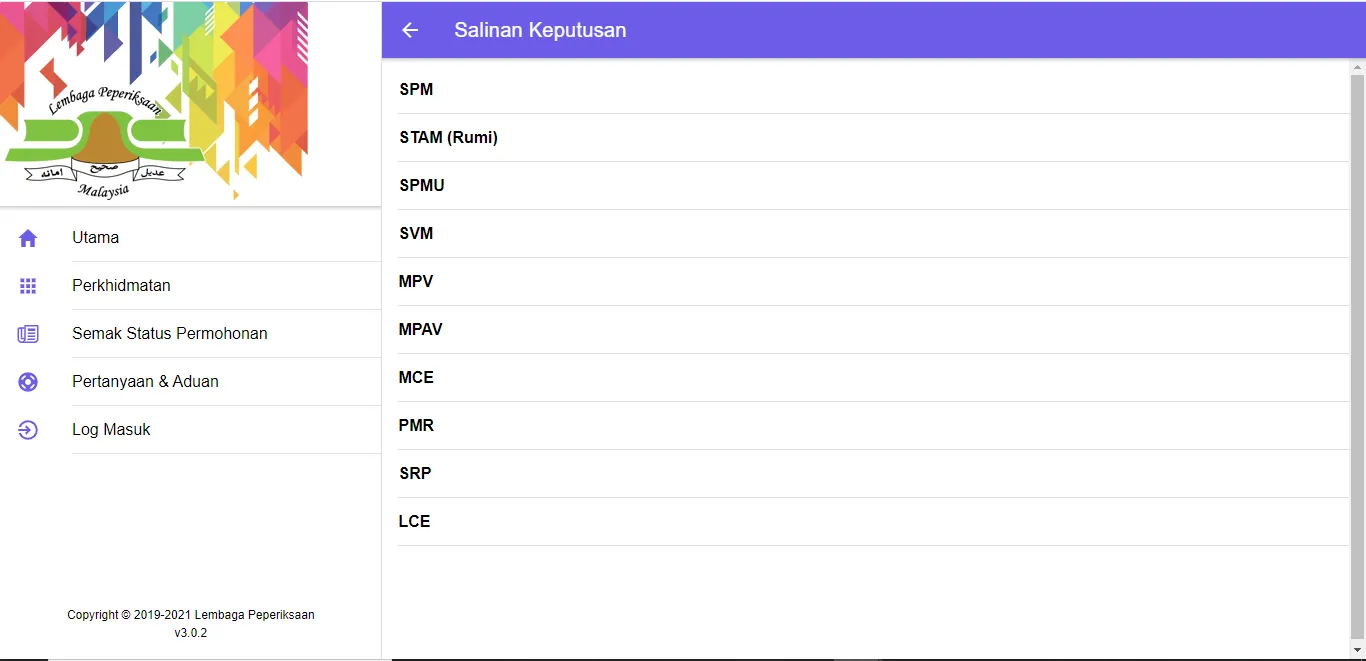Click the vertical scrollbar thumb on the right
Image resolution: width=1366 pixels, height=661 pixels.
pos(1357,355)
